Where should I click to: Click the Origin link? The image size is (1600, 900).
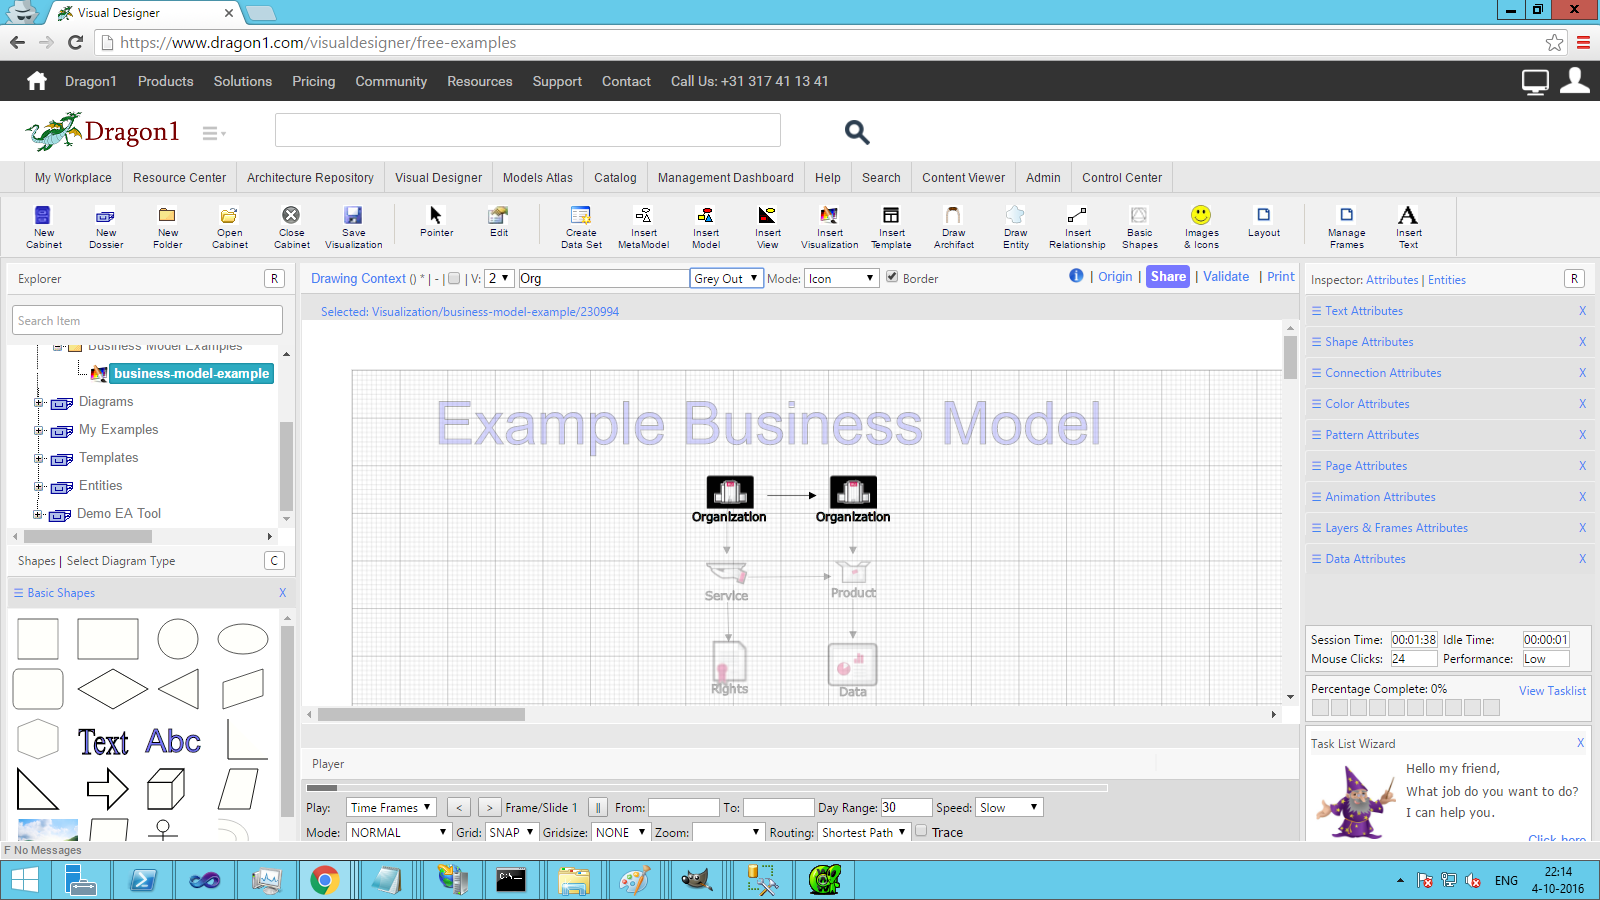pyautogui.click(x=1115, y=277)
